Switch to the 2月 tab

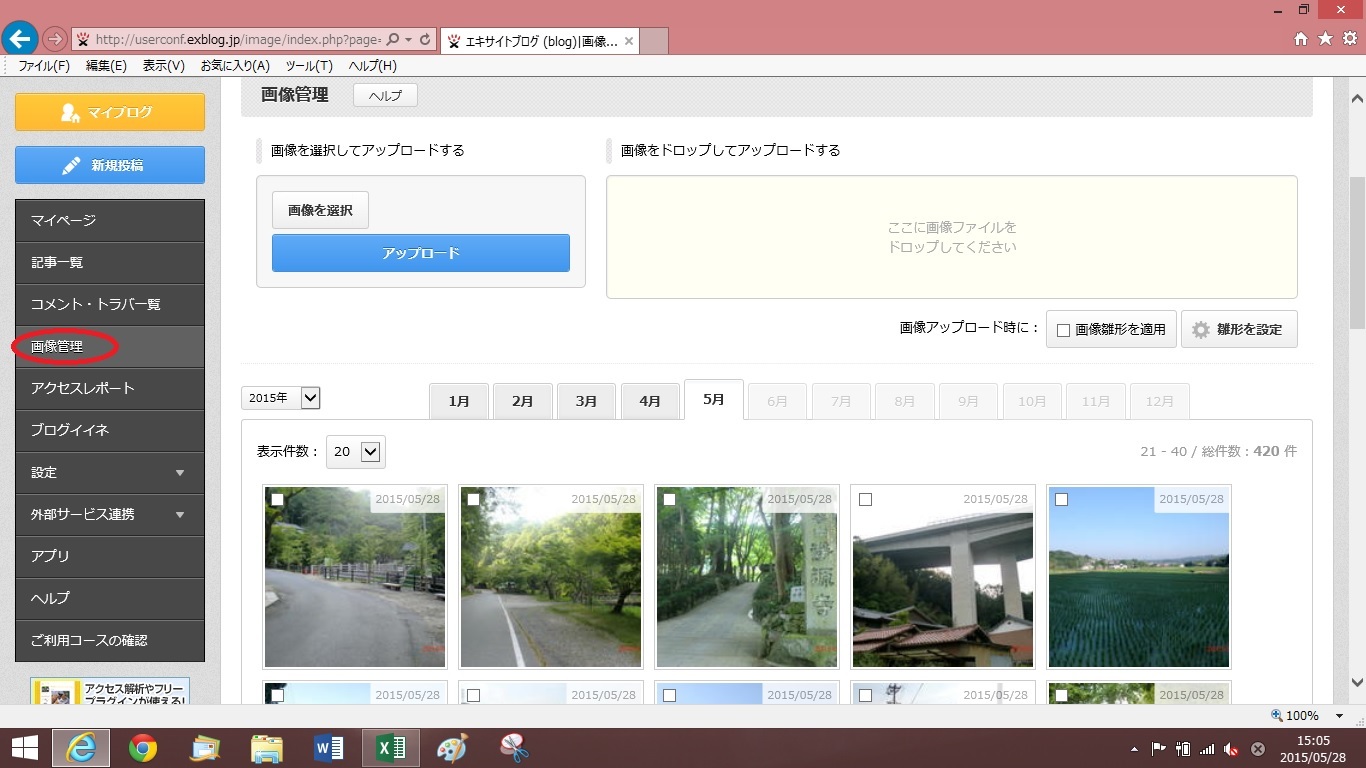pyautogui.click(x=523, y=401)
